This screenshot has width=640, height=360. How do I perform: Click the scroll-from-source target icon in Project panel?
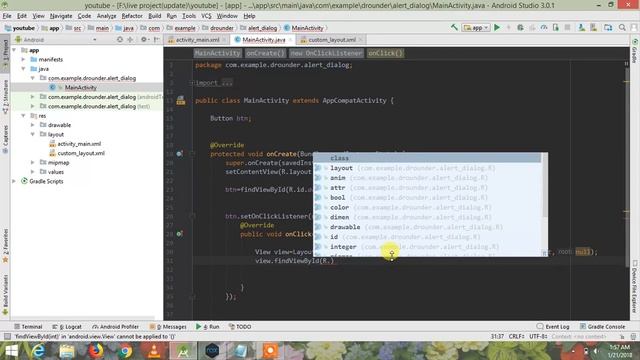120,40
